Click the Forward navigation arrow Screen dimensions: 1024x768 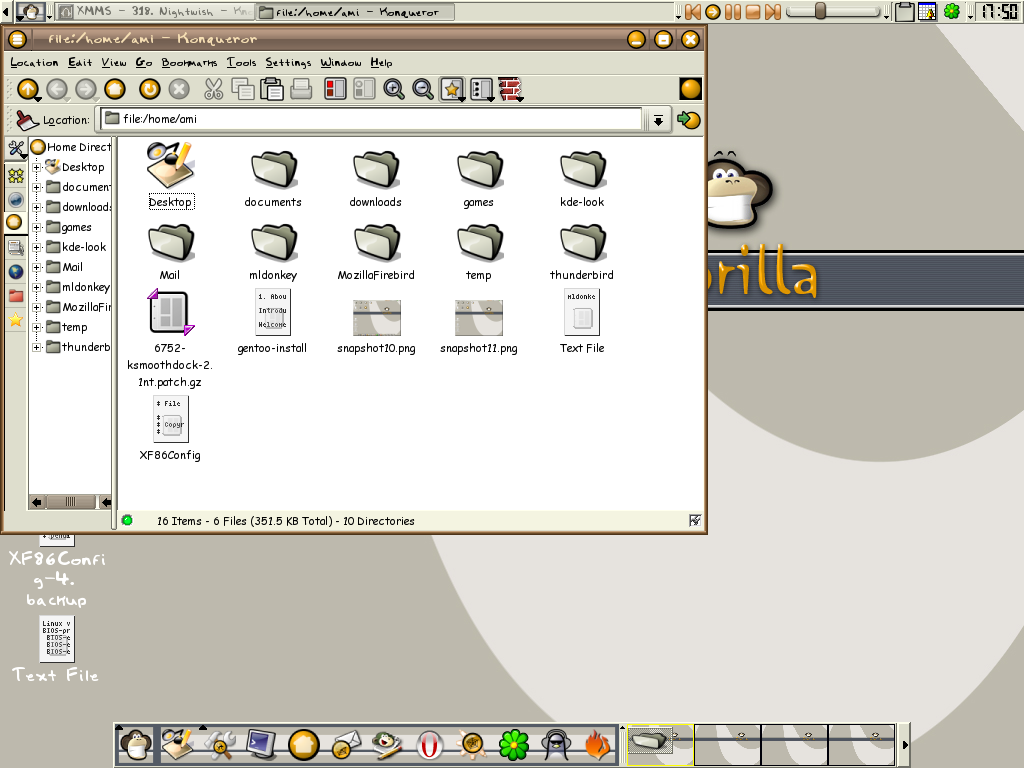[86, 89]
